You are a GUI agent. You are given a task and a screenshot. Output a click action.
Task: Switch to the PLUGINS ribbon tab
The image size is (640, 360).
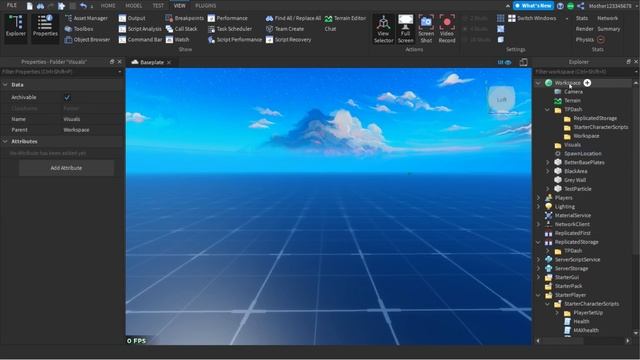point(206,6)
